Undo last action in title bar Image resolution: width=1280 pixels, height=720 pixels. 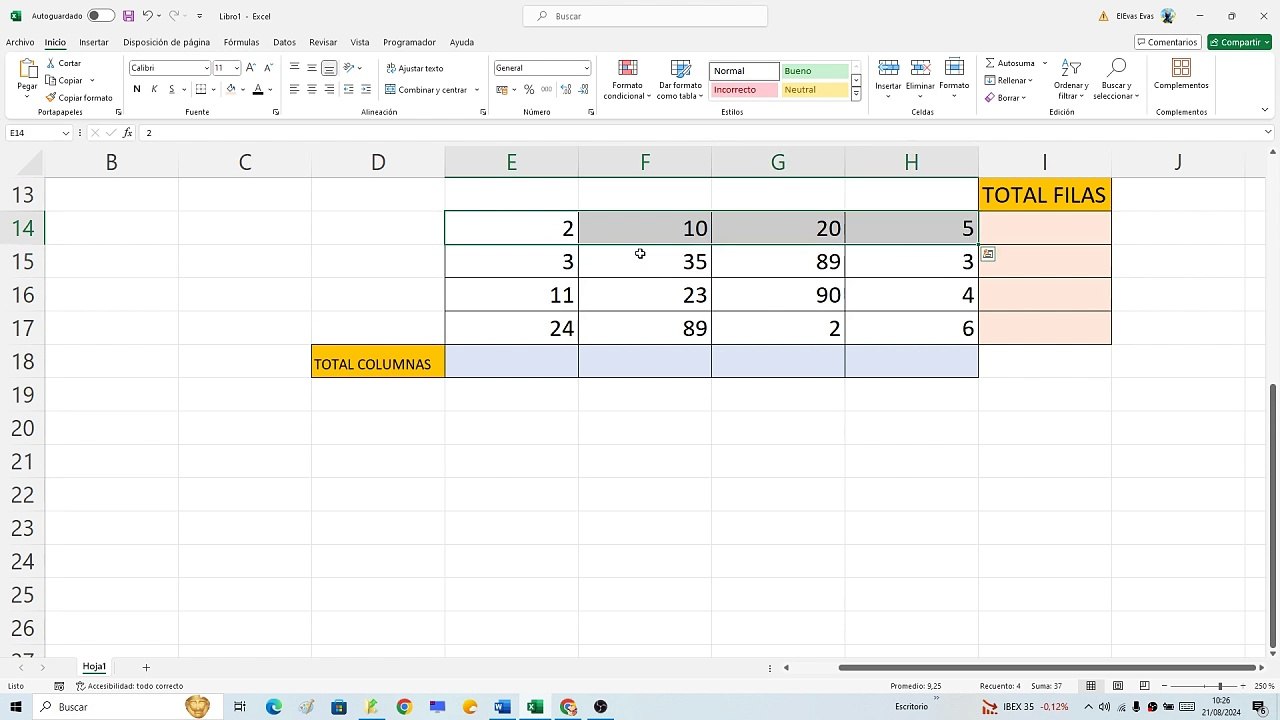coord(147,16)
